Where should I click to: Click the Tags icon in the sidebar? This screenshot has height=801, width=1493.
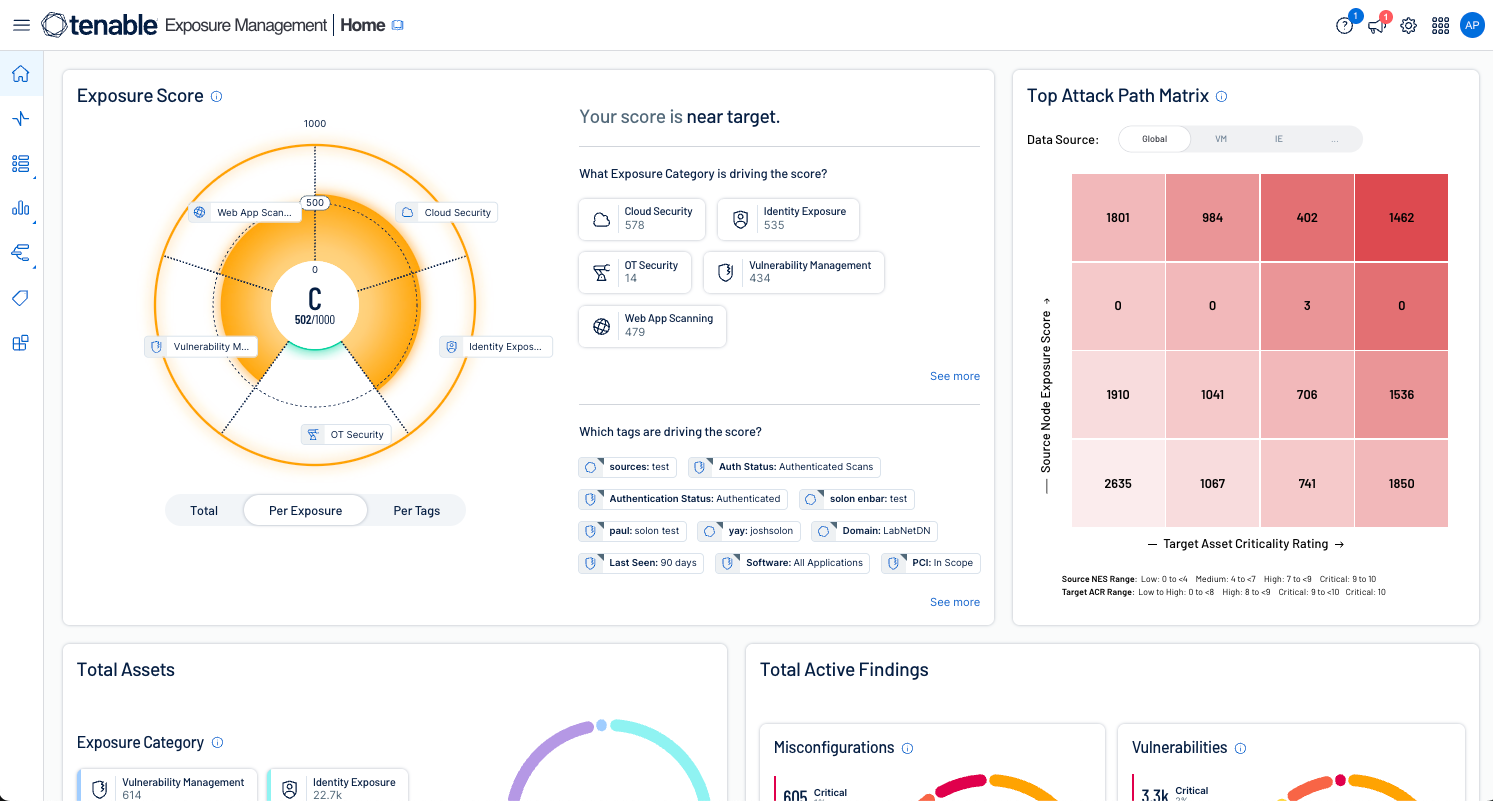click(x=21, y=298)
